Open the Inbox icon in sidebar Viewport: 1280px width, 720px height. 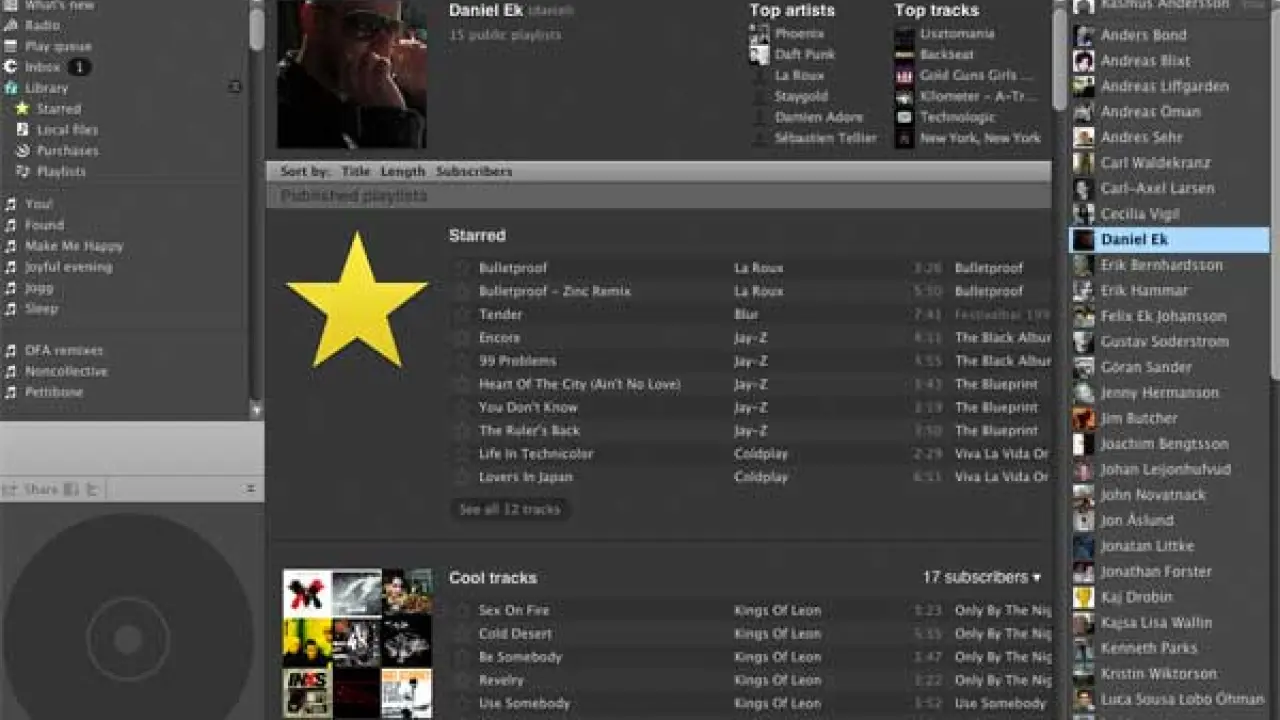pos(11,67)
